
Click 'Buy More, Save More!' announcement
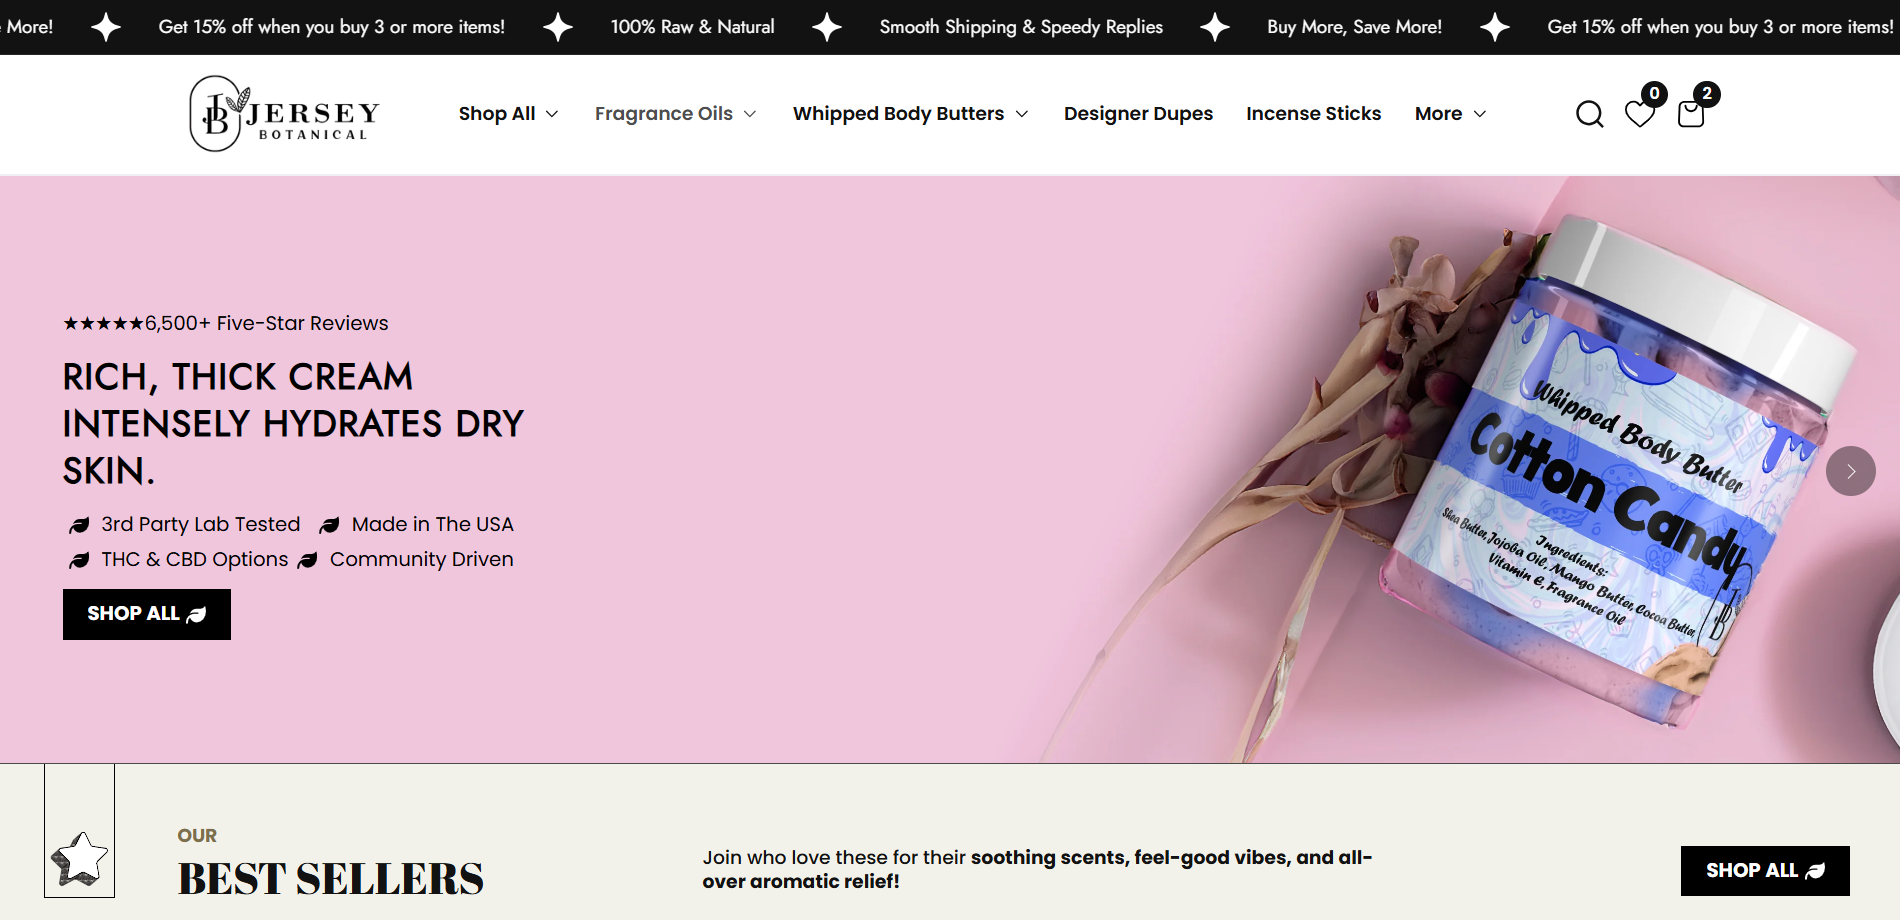(x=1354, y=27)
